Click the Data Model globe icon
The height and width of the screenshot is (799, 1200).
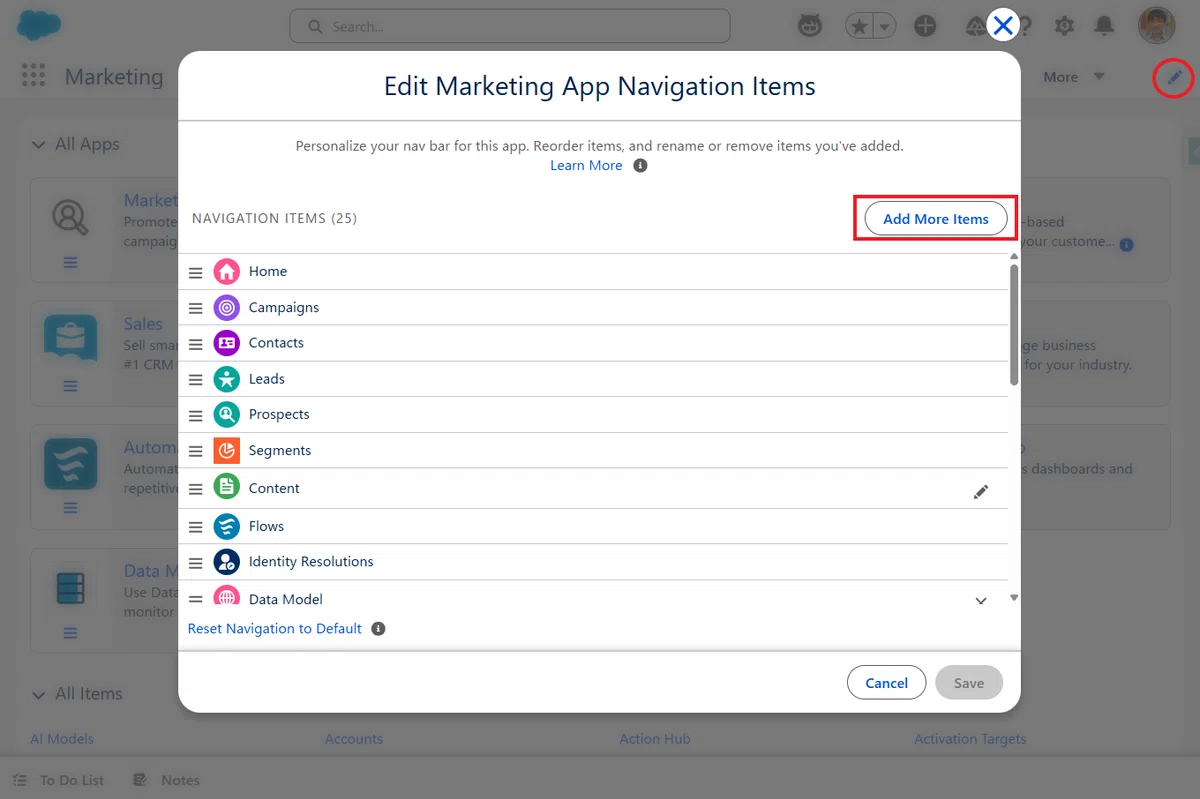[x=227, y=596]
